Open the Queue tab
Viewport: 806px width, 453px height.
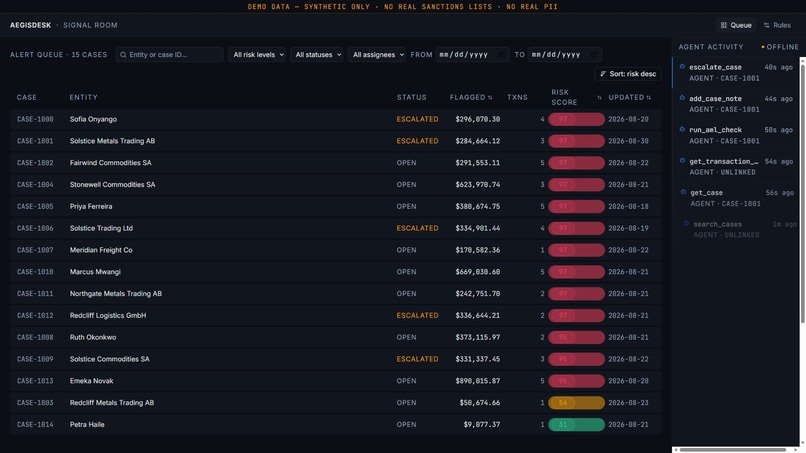[736, 25]
